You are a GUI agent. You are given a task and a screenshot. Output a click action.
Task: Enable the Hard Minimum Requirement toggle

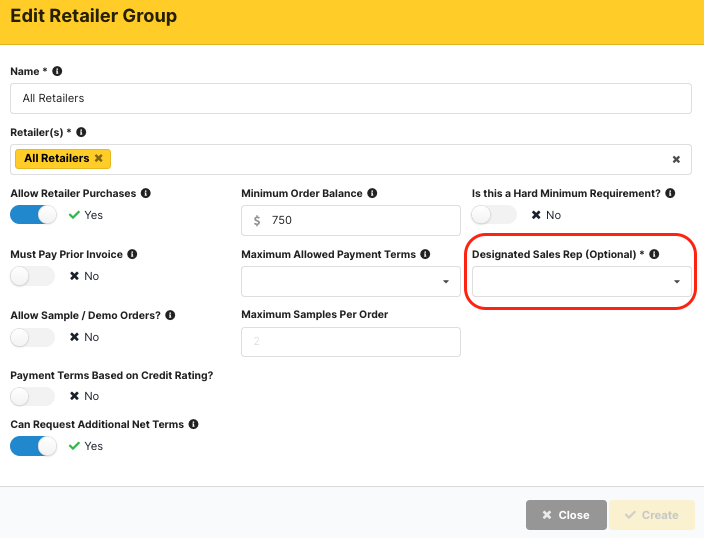point(494,215)
